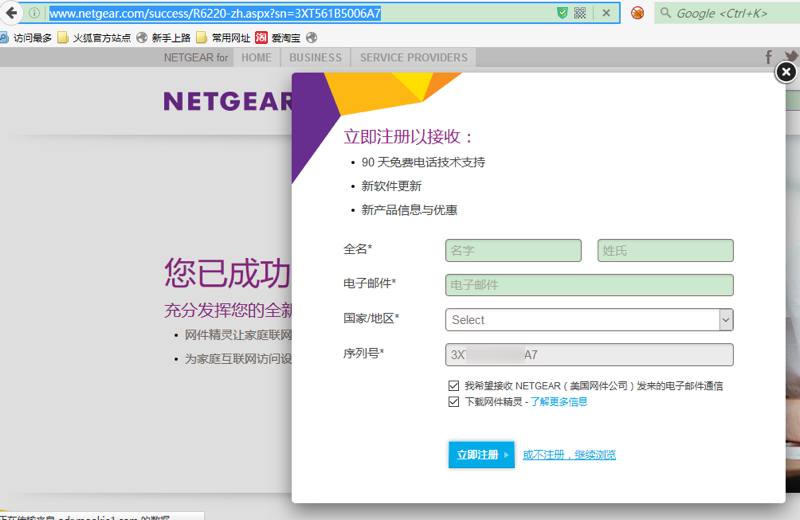
Task: Open the 常用网址 bookmark folder
Action: click(x=223, y=38)
